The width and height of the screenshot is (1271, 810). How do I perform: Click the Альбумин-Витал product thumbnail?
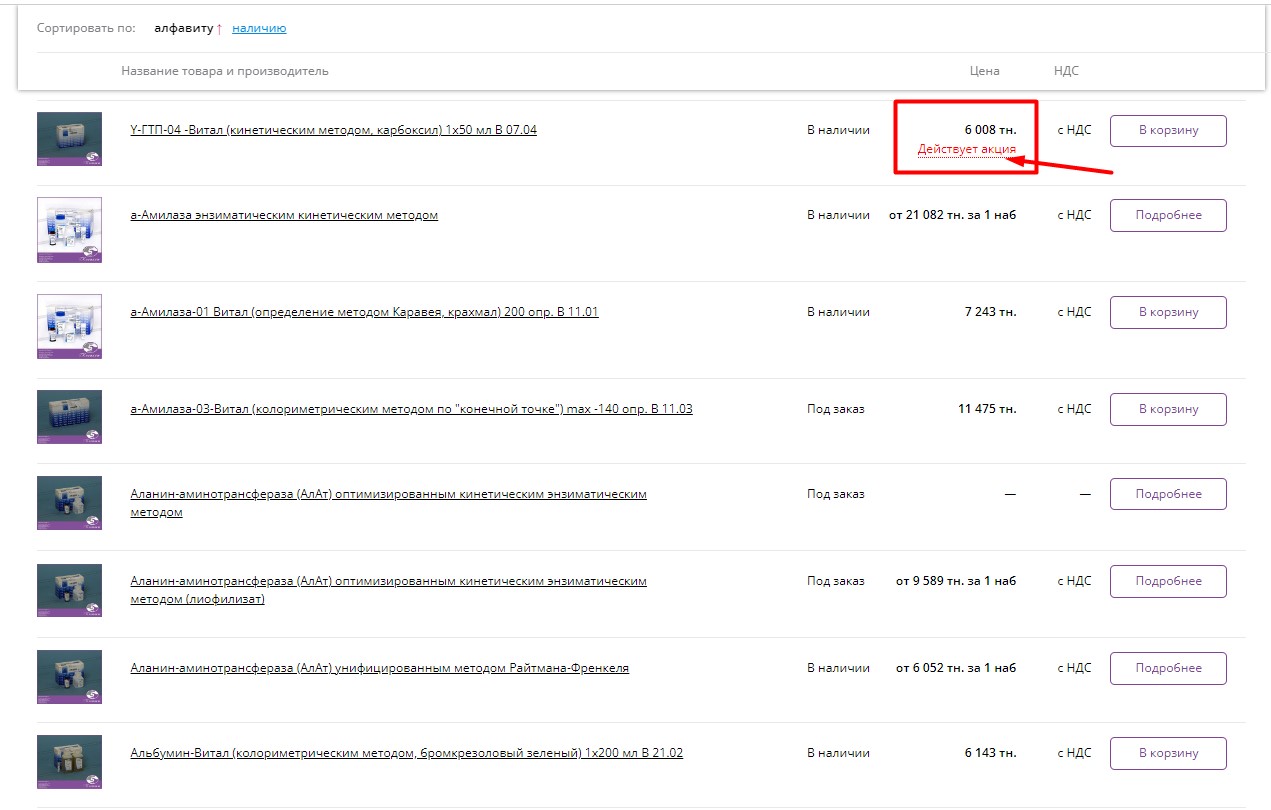click(69, 762)
